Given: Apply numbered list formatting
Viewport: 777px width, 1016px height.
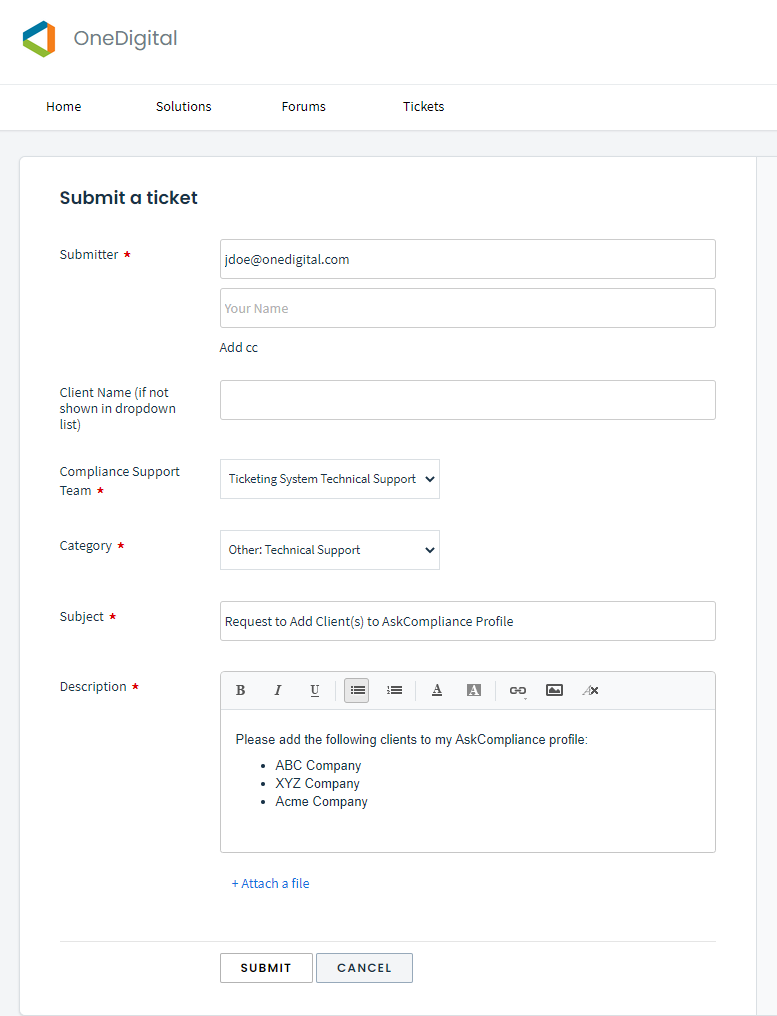Looking at the screenshot, I should coord(394,690).
